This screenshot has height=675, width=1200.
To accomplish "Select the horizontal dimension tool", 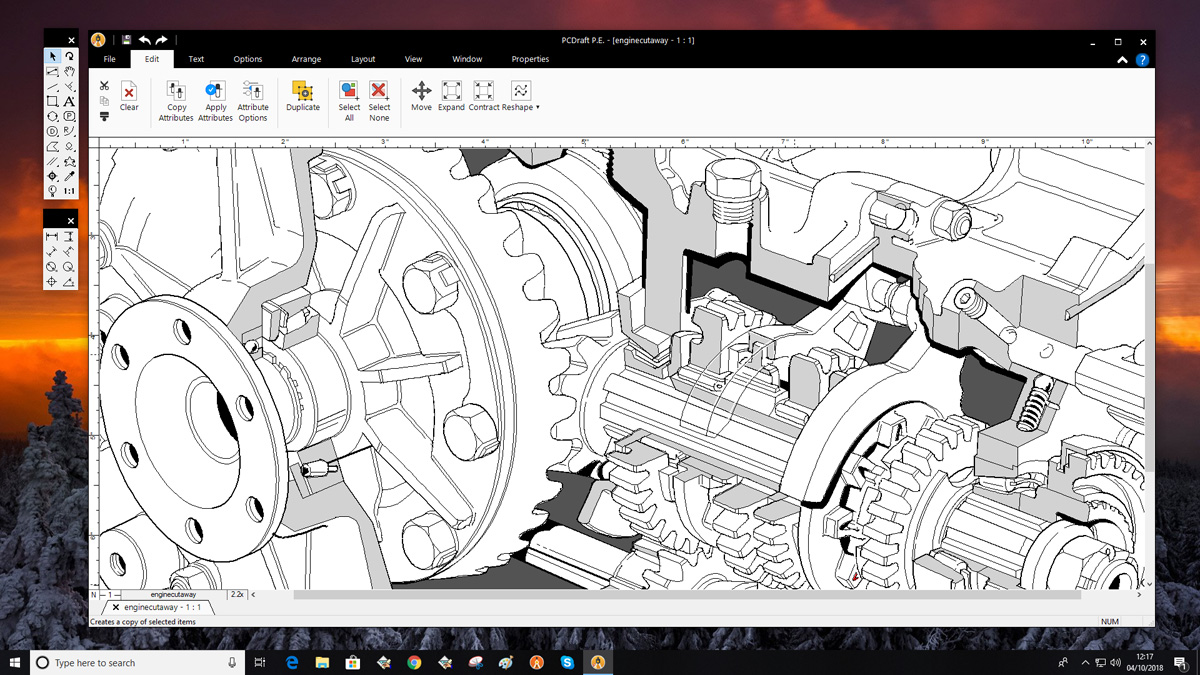I will tap(52, 237).
